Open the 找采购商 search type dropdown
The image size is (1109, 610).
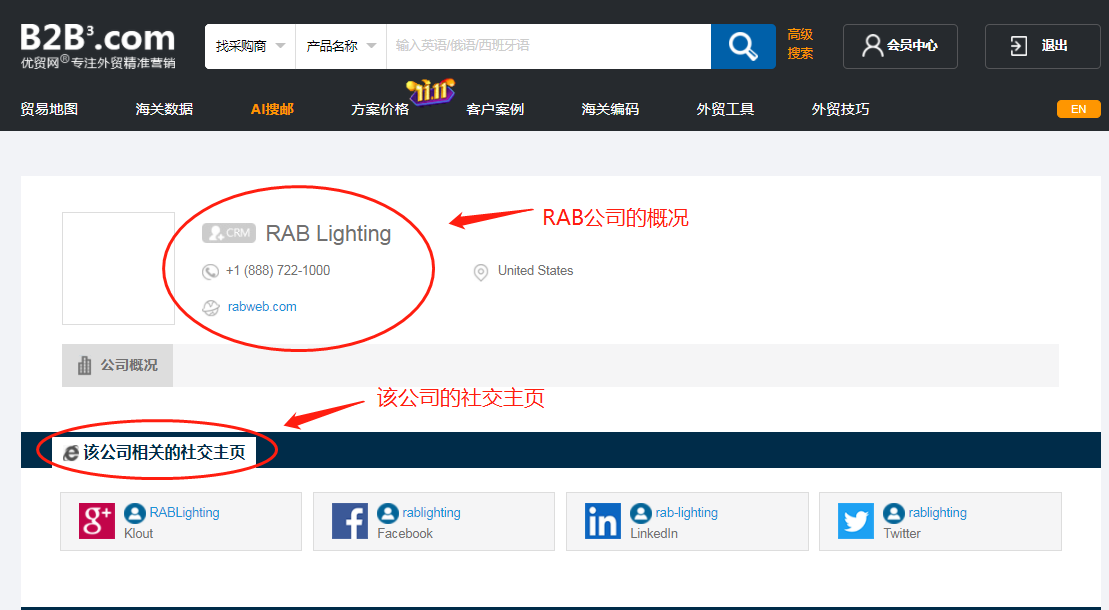pyautogui.click(x=250, y=46)
